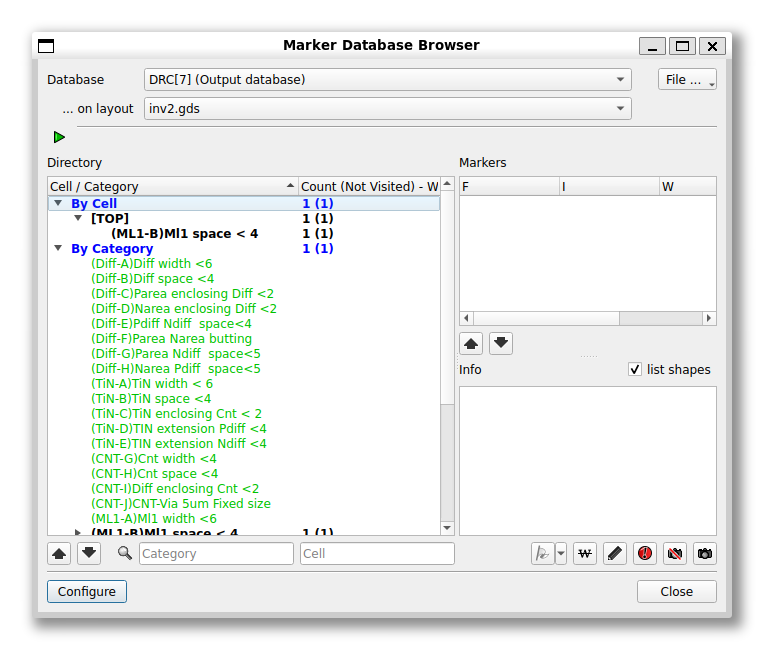Select the [TOP] cell row
Viewport: 763px width, 649px height.
click(110, 218)
